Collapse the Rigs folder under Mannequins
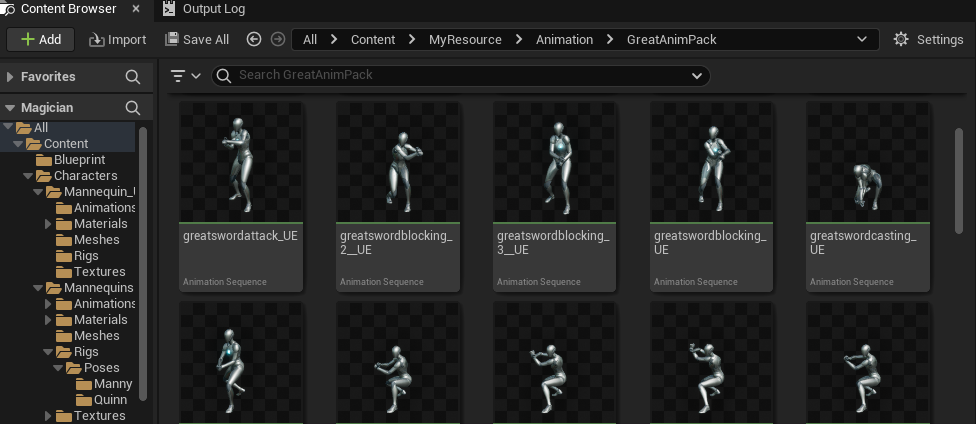The height and width of the screenshot is (424, 976). [49, 352]
